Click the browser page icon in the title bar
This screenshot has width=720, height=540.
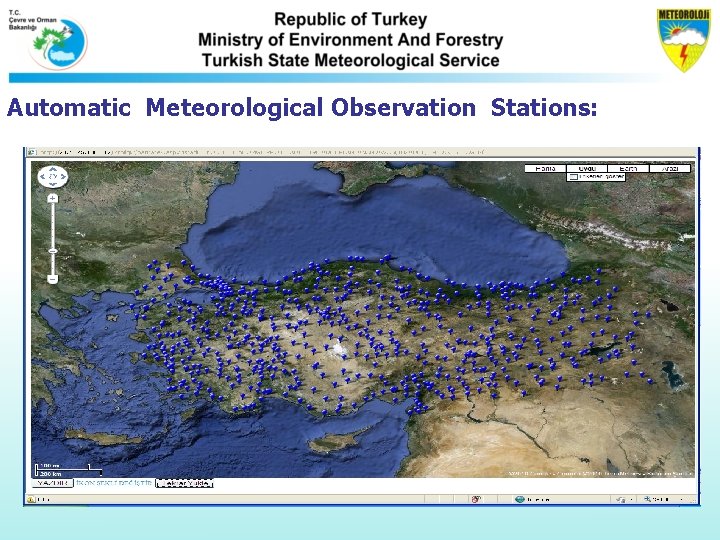[x=32, y=152]
